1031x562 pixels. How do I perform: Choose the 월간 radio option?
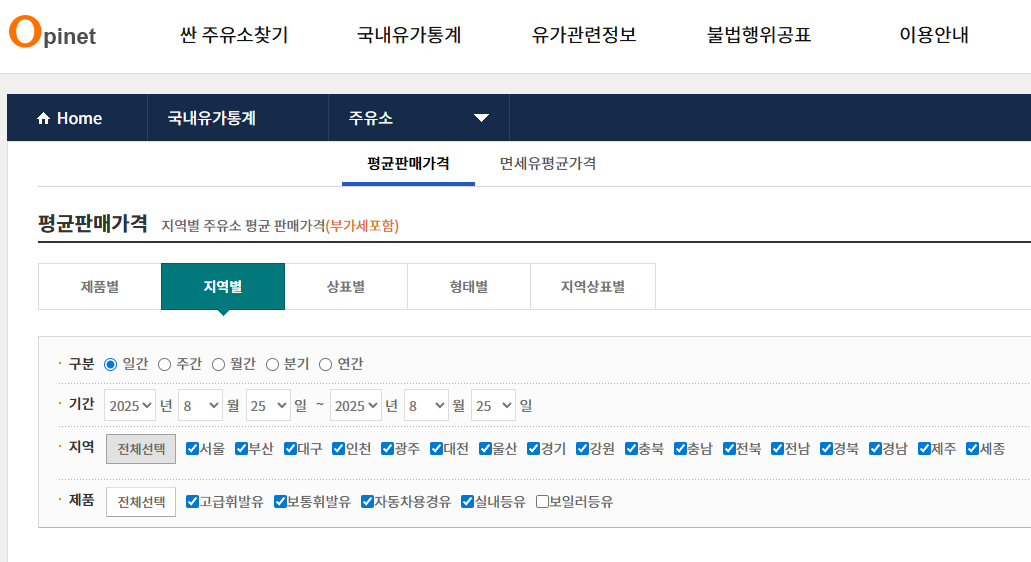[x=218, y=364]
